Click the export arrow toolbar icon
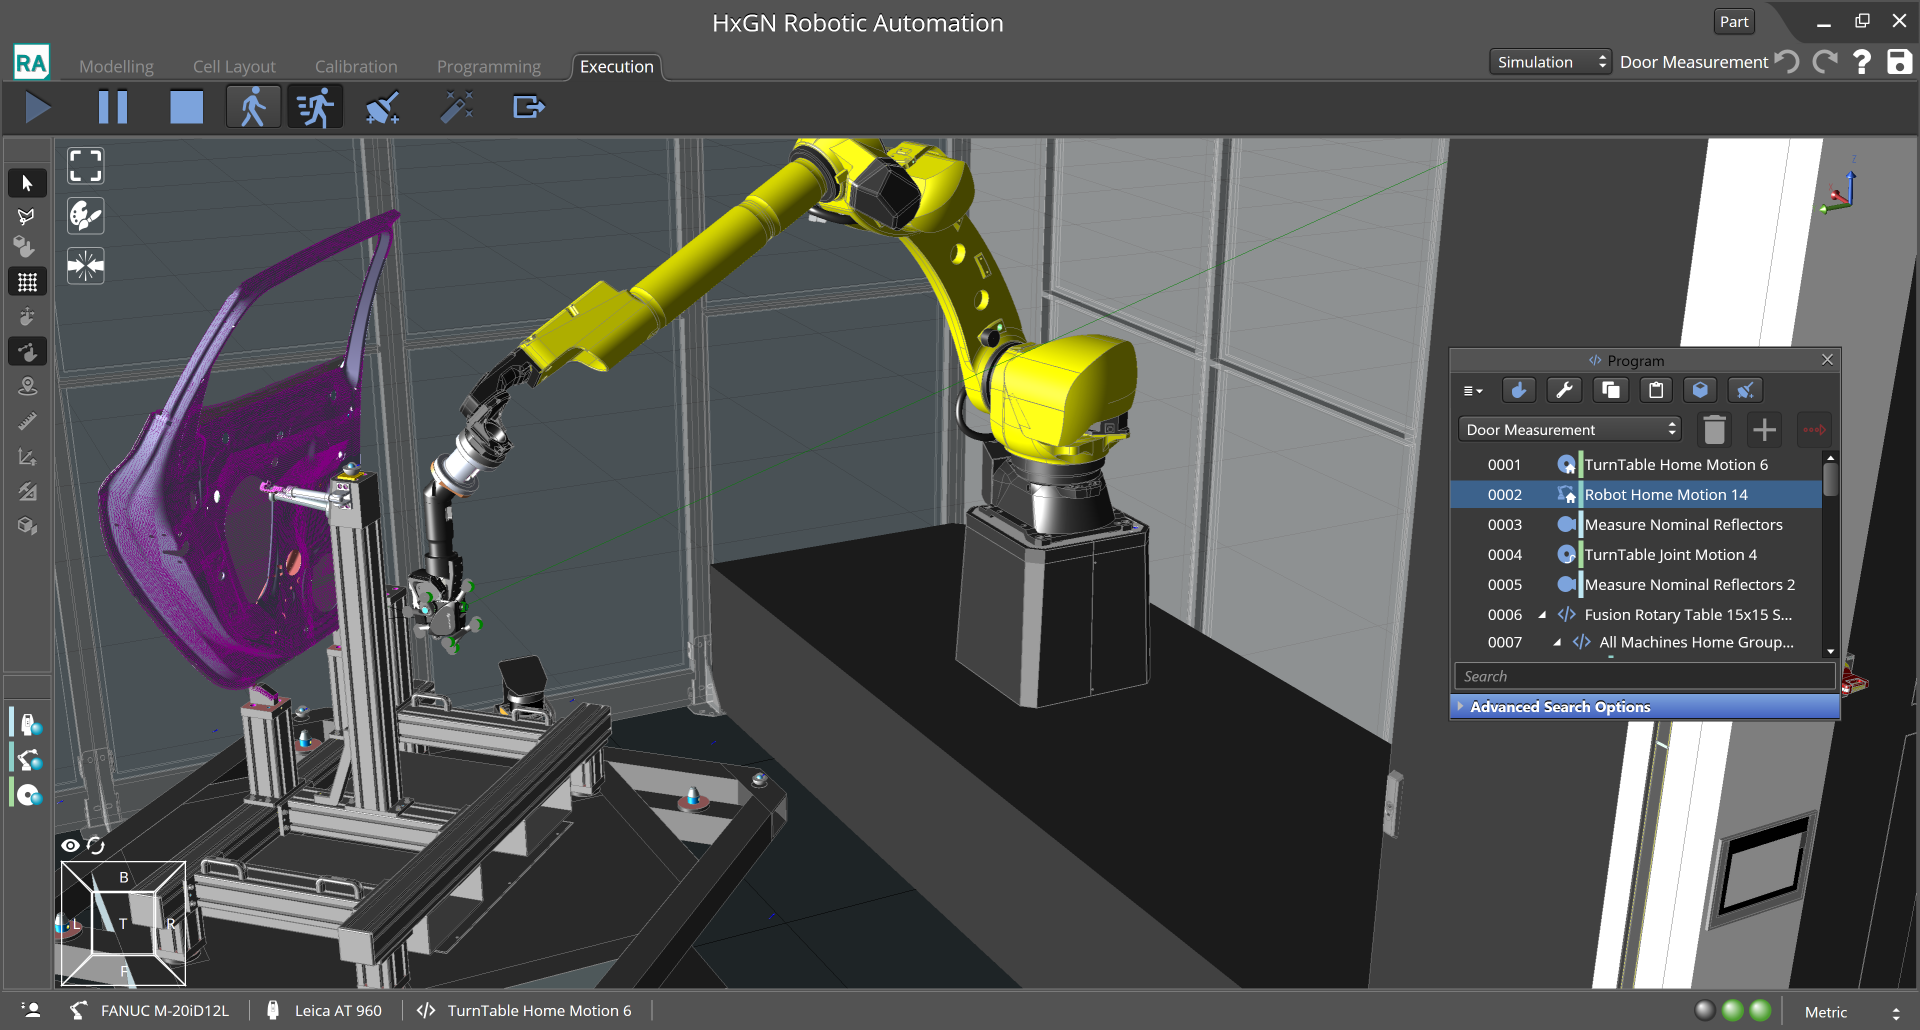This screenshot has height=1030, width=1920. pyautogui.click(x=528, y=107)
